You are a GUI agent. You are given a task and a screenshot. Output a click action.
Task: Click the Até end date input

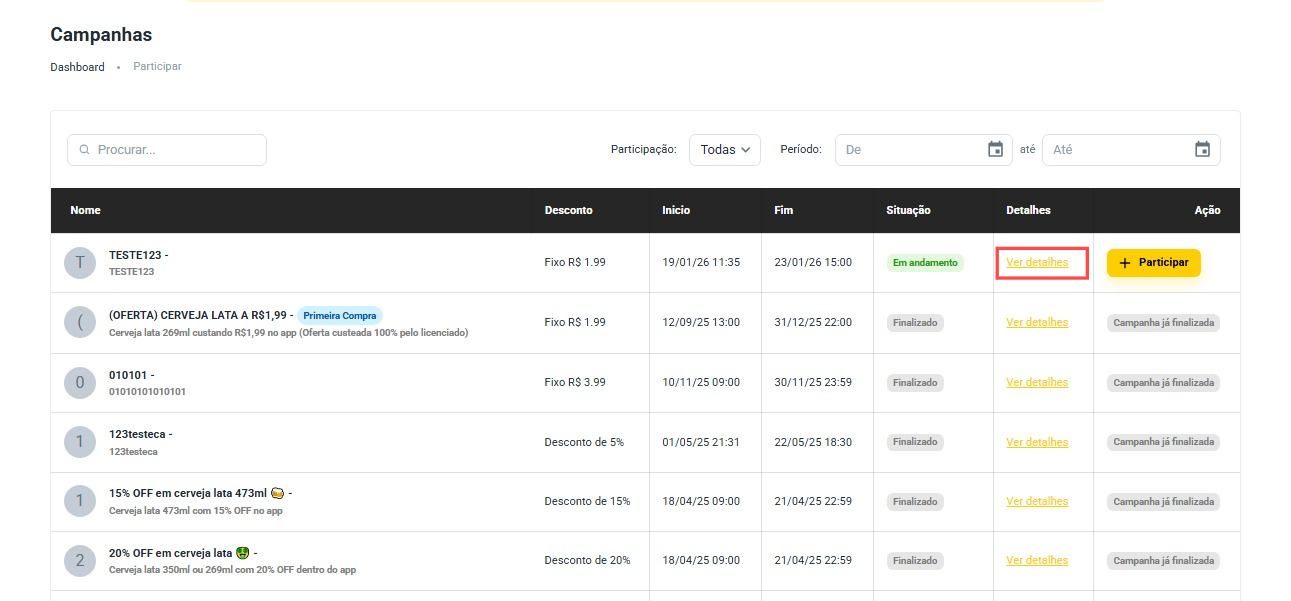tap(1131, 149)
